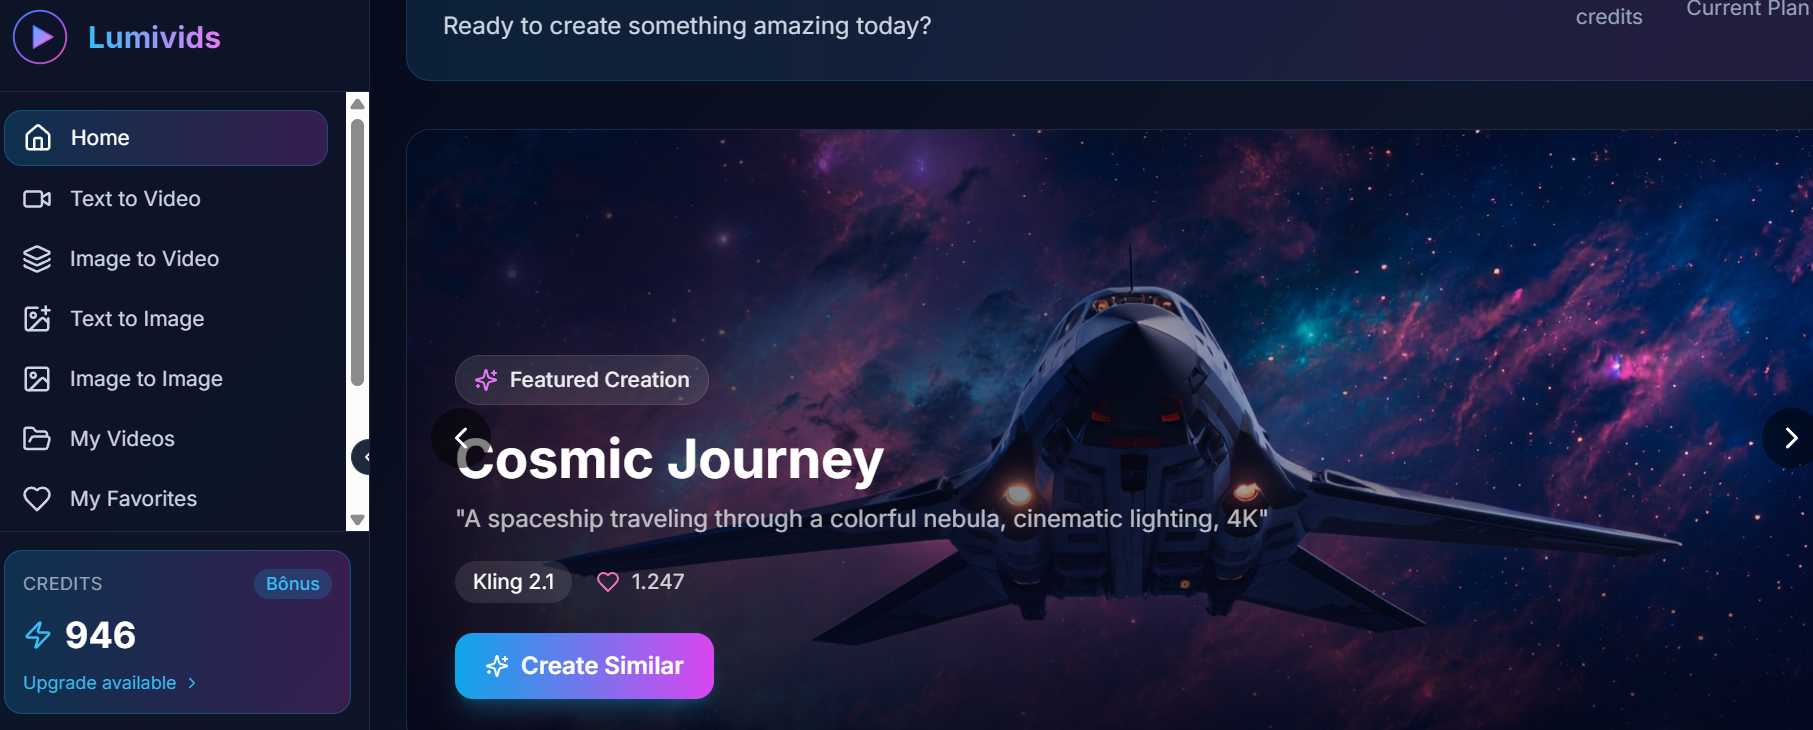The width and height of the screenshot is (1813, 730).
Task: Collapse the sidebar with the edge arrow
Action: 362,457
